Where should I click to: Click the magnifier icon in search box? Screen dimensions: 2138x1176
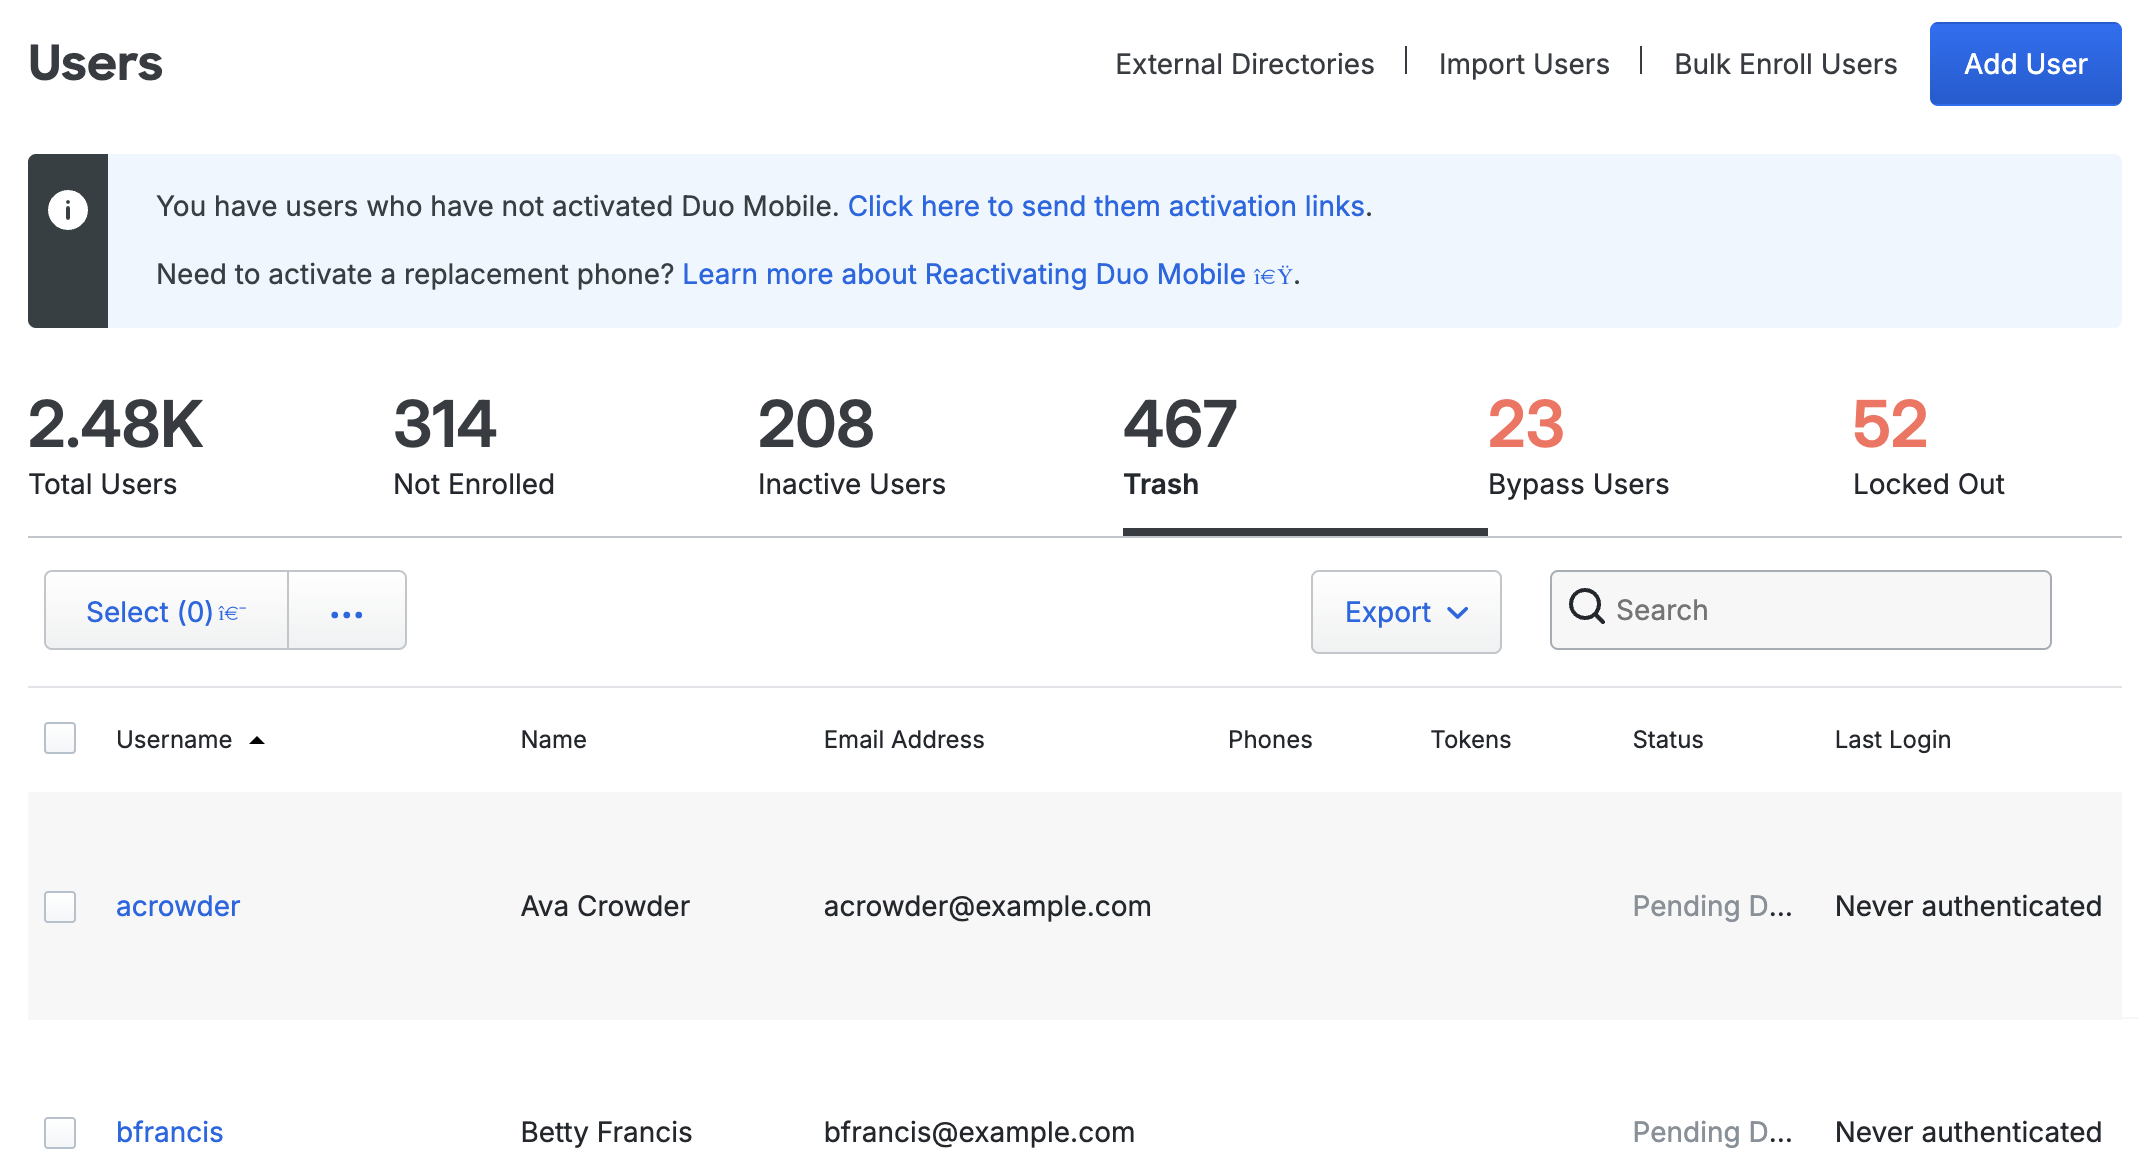pyautogui.click(x=1586, y=607)
